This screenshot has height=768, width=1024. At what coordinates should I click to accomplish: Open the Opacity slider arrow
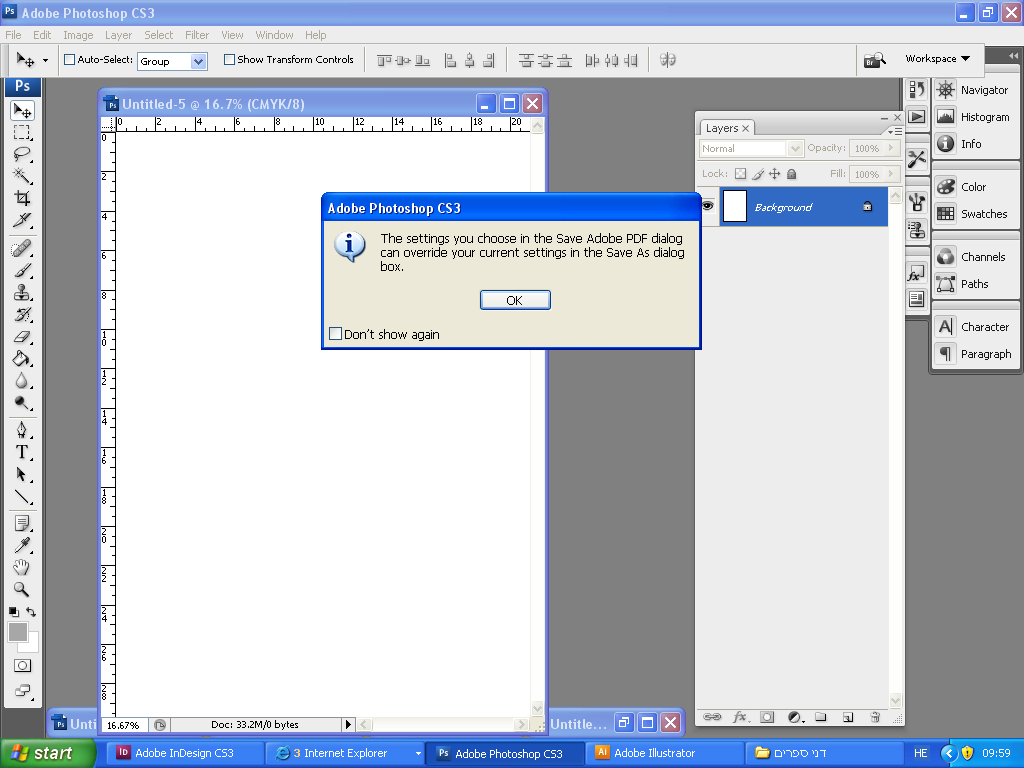pos(891,148)
